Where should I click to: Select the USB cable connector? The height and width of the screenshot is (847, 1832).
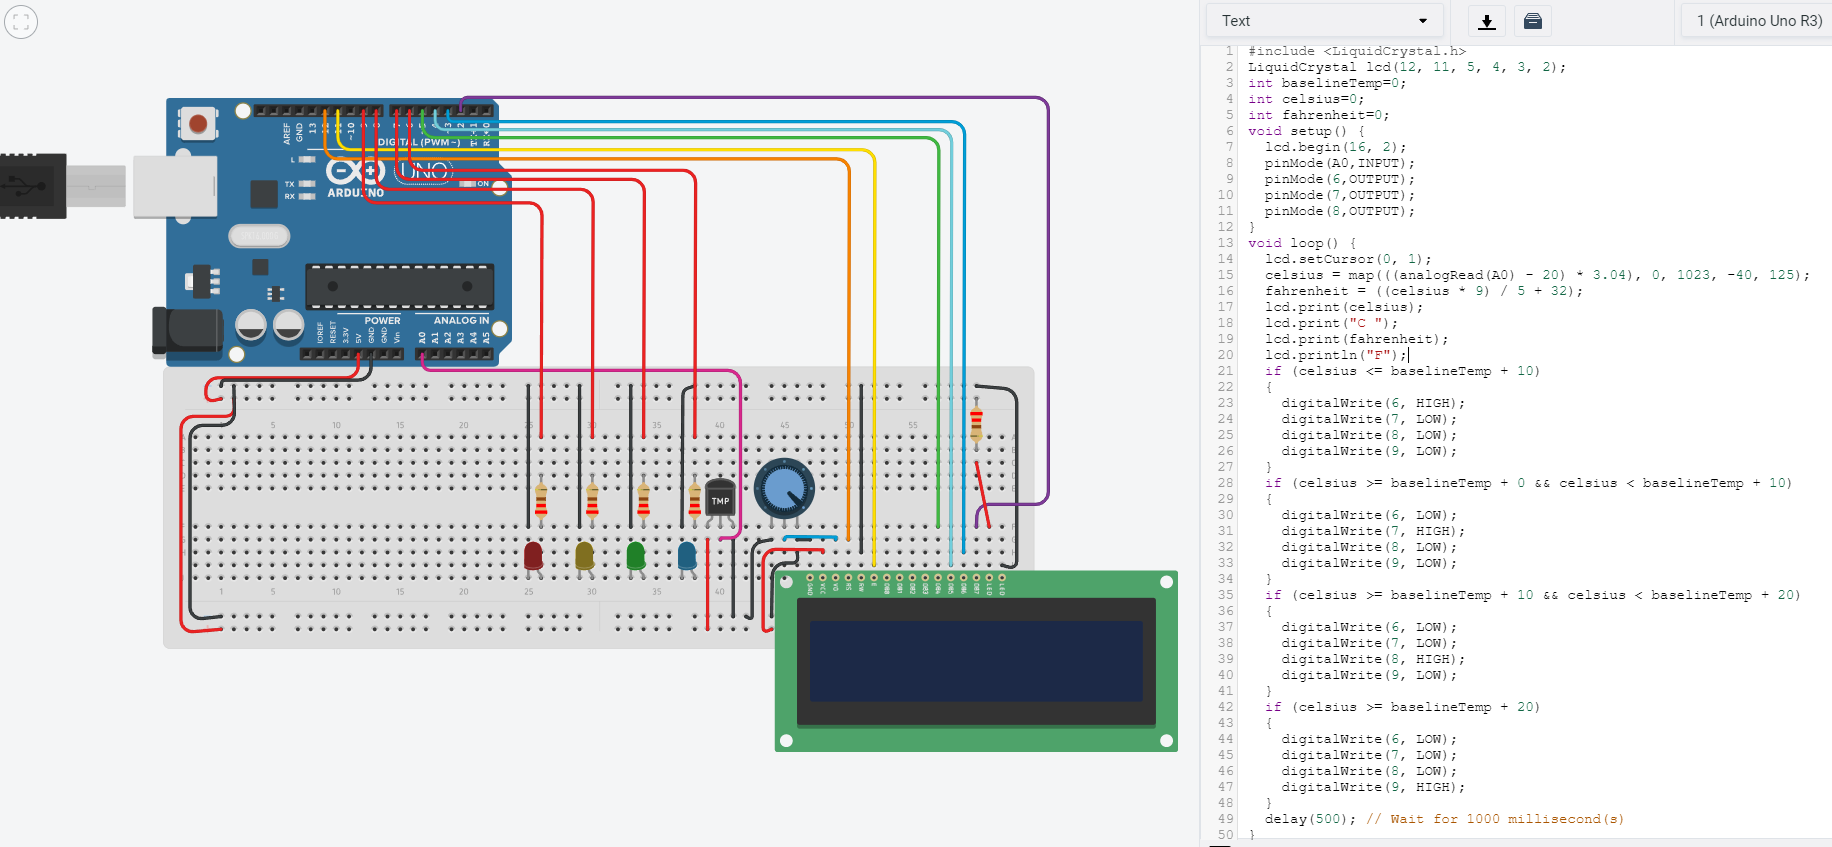[33, 186]
